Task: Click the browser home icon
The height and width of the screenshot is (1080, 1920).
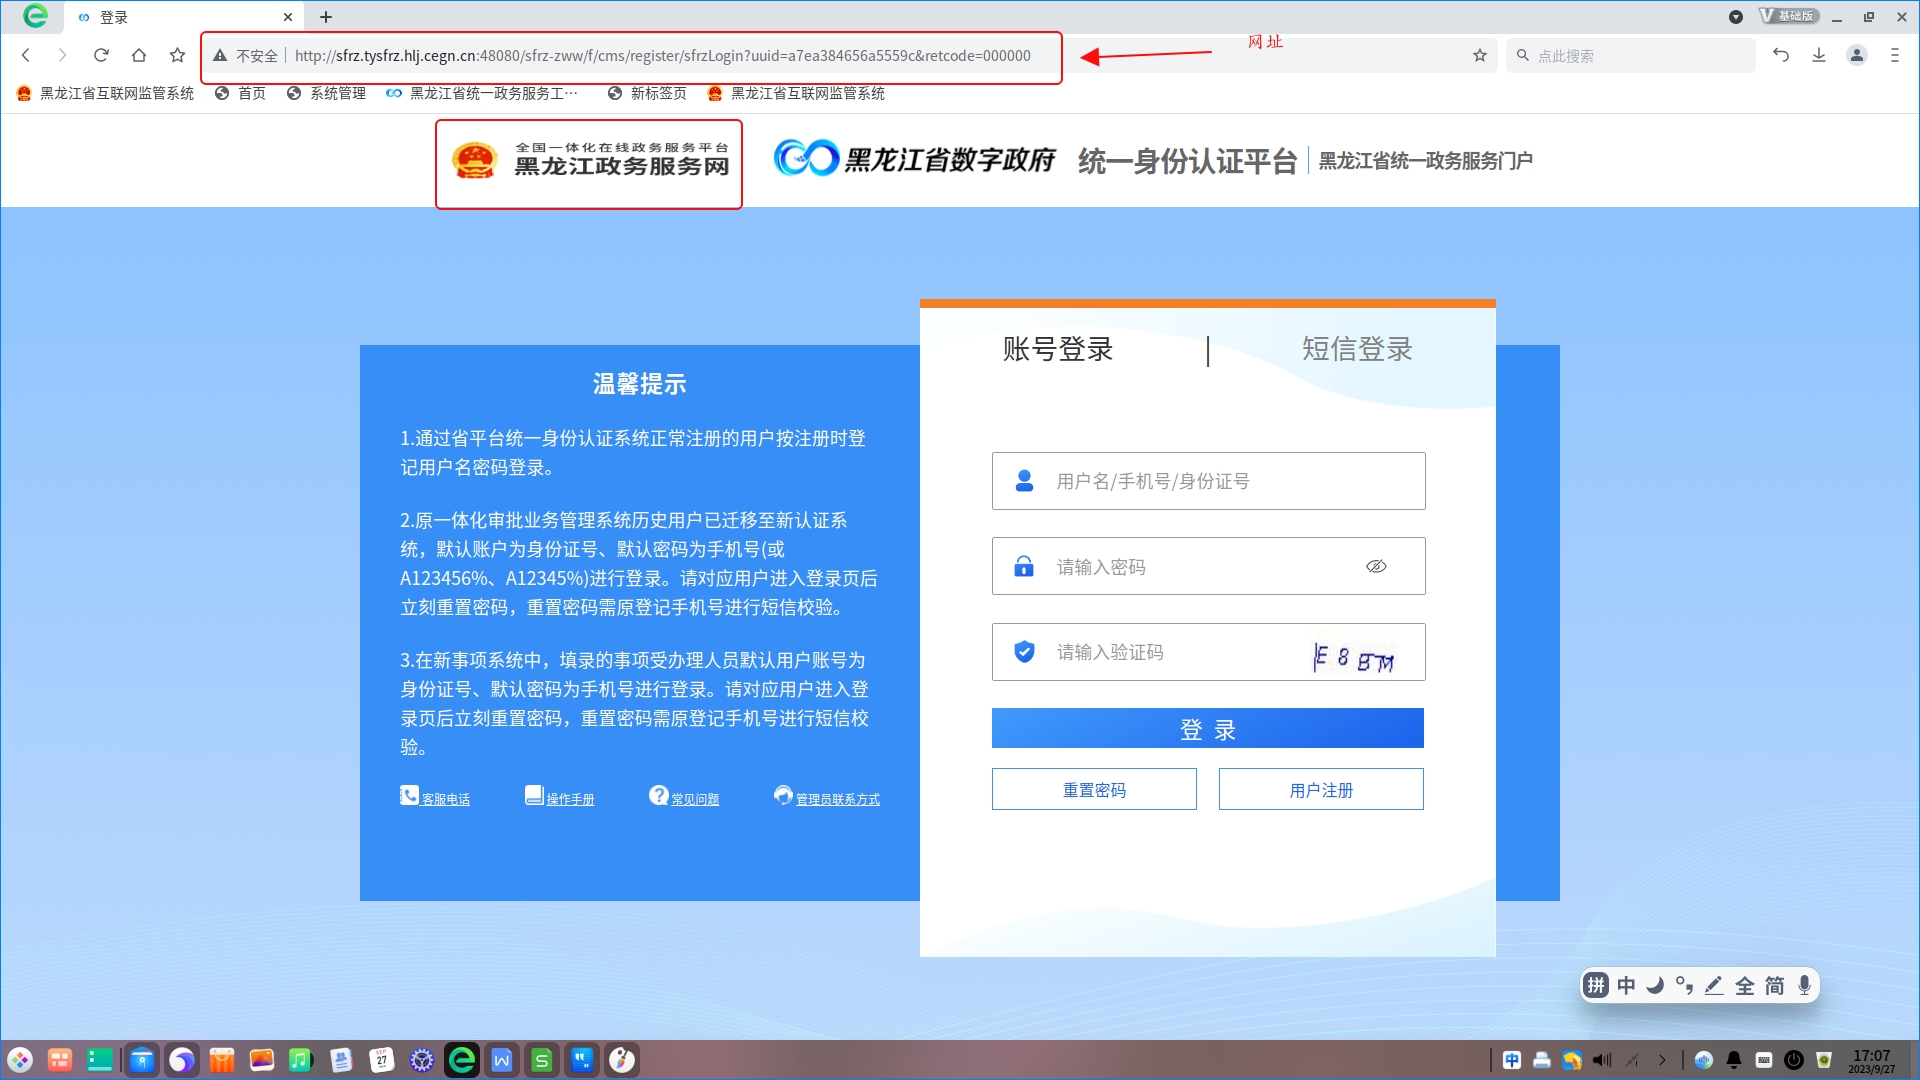Action: click(139, 55)
